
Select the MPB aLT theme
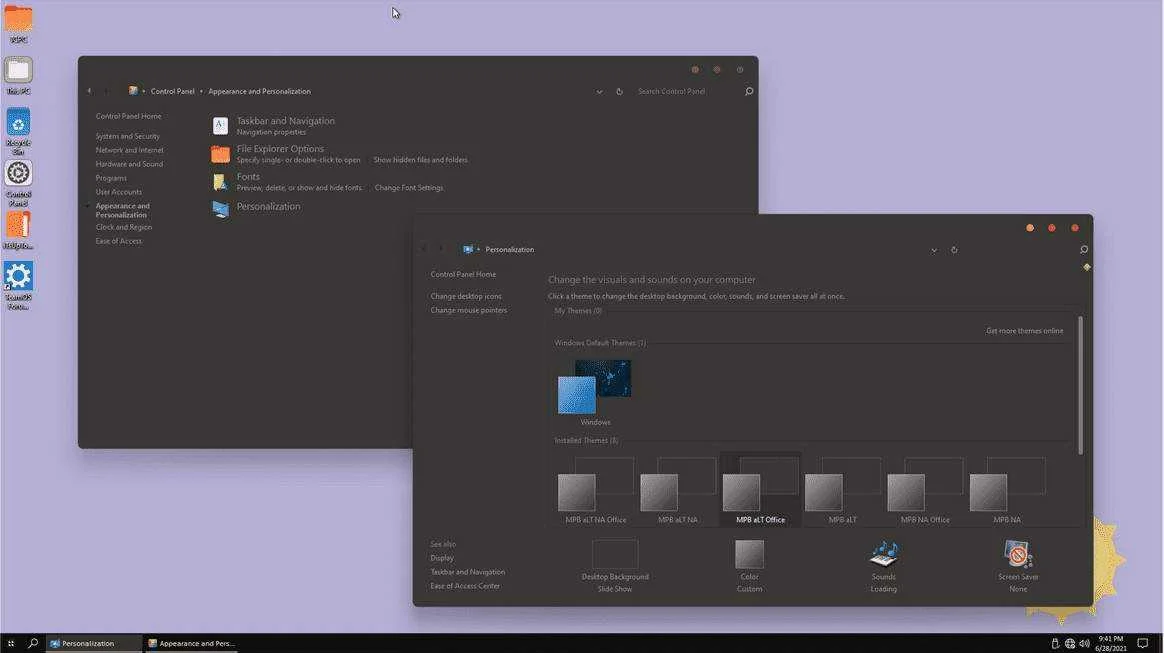coord(843,490)
